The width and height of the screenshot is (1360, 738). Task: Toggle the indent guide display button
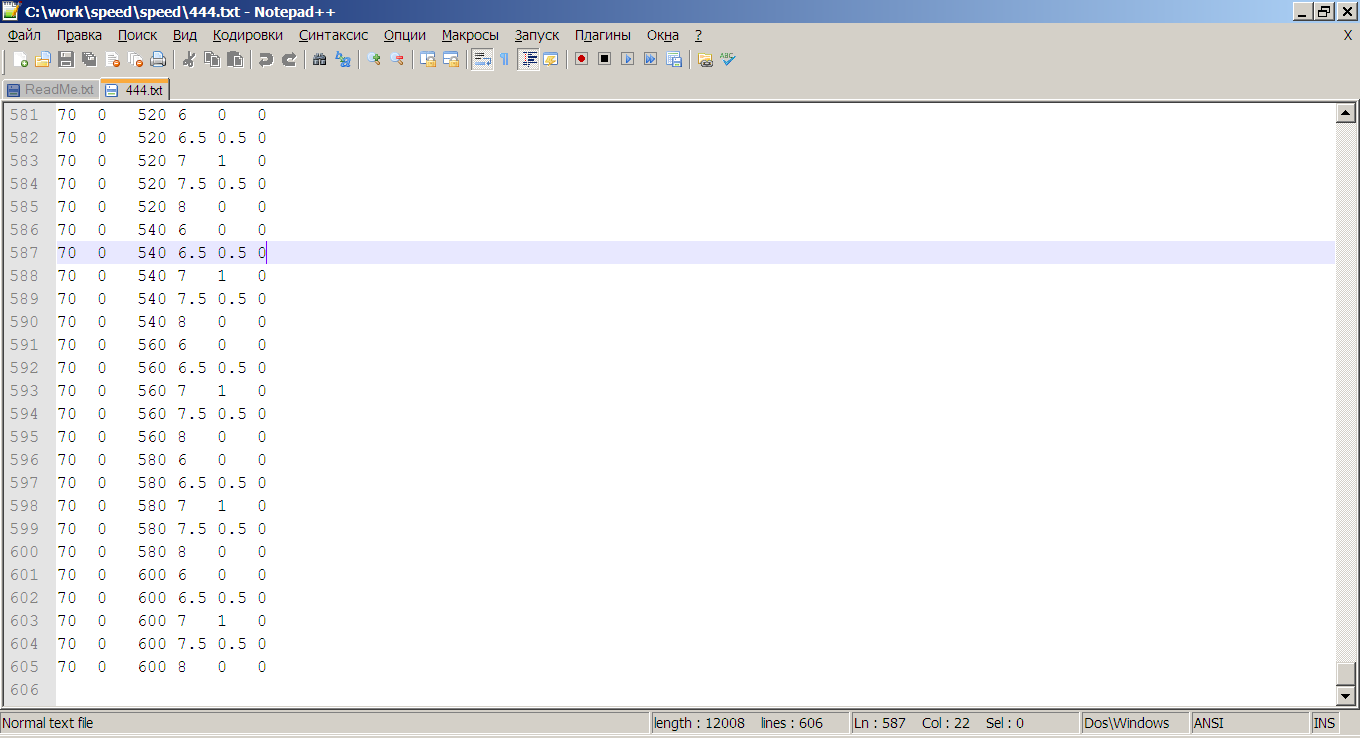(x=528, y=59)
